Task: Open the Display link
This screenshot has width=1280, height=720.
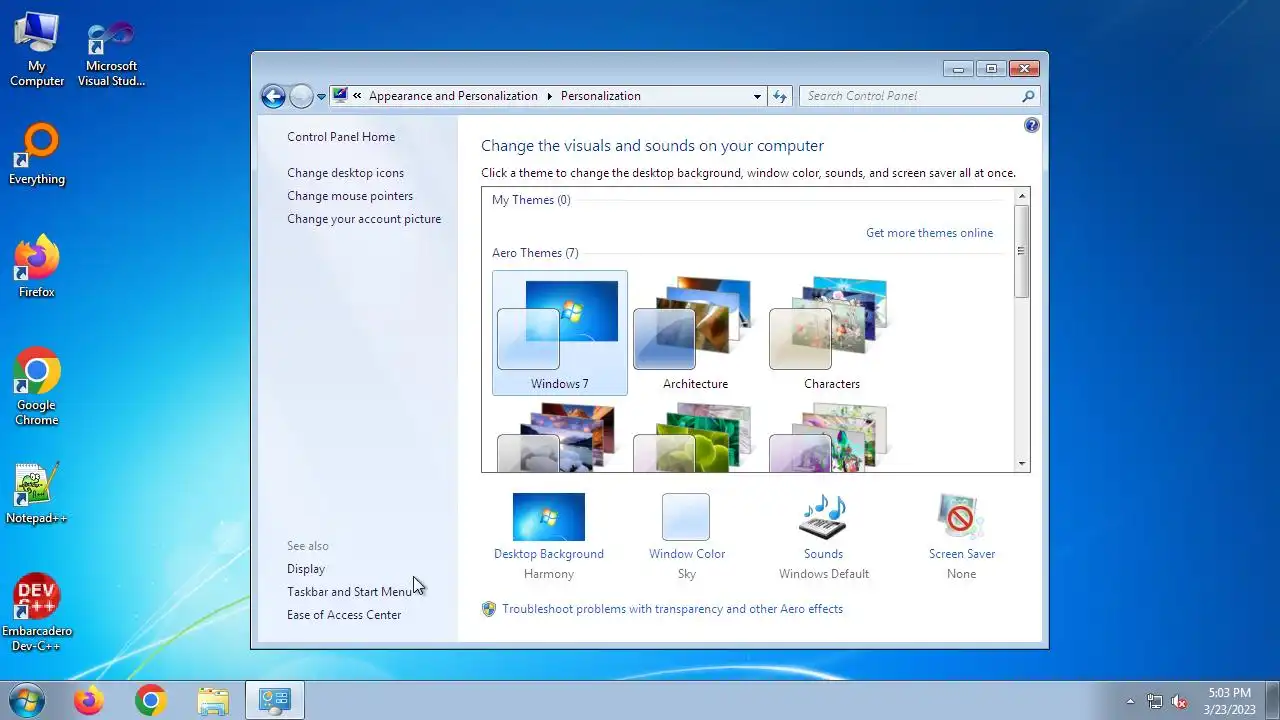Action: coord(306,569)
